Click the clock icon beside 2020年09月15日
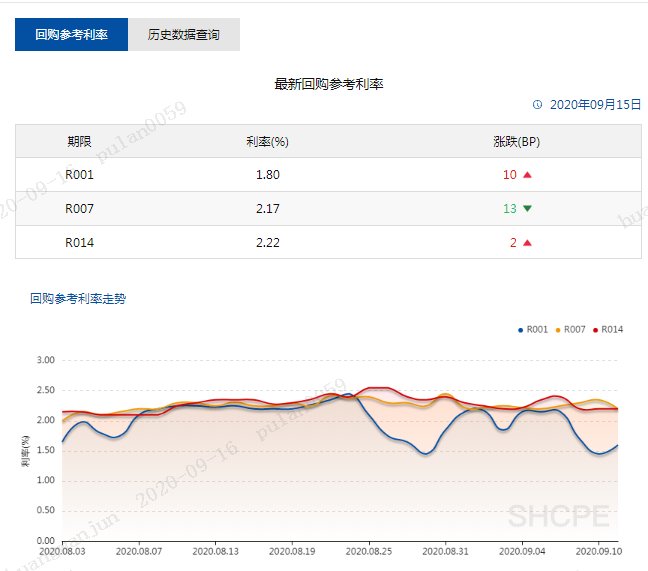Screen dimensions: 648x571 [537, 105]
